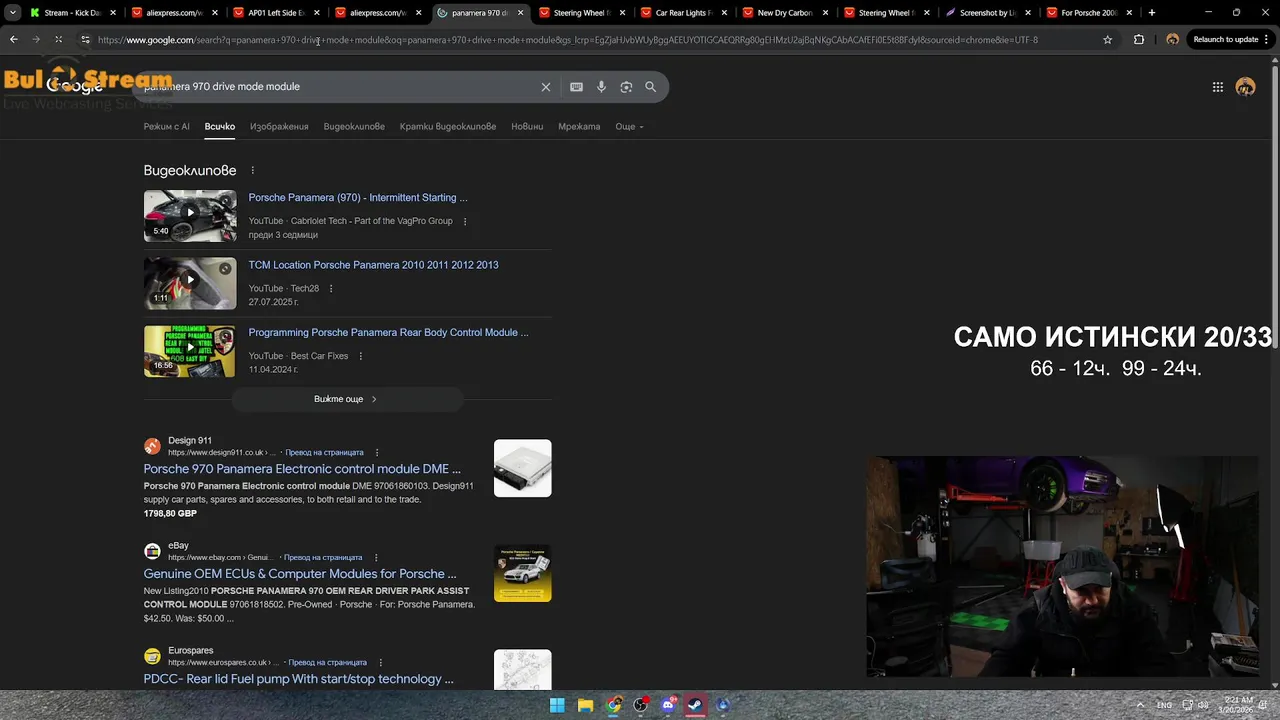Switch to the New Dry Carbon tab
The height and width of the screenshot is (720, 1280).
(785, 13)
